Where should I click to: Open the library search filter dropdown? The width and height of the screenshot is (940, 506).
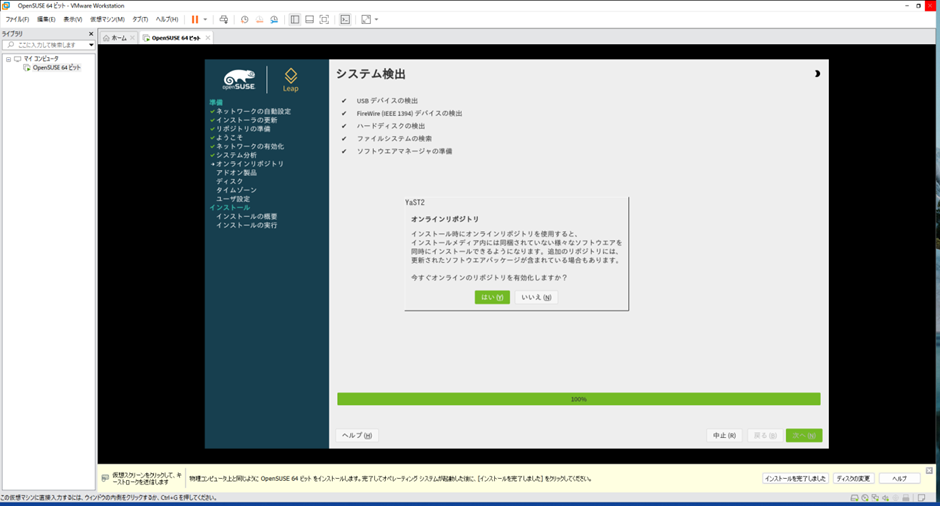click(x=91, y=45)
